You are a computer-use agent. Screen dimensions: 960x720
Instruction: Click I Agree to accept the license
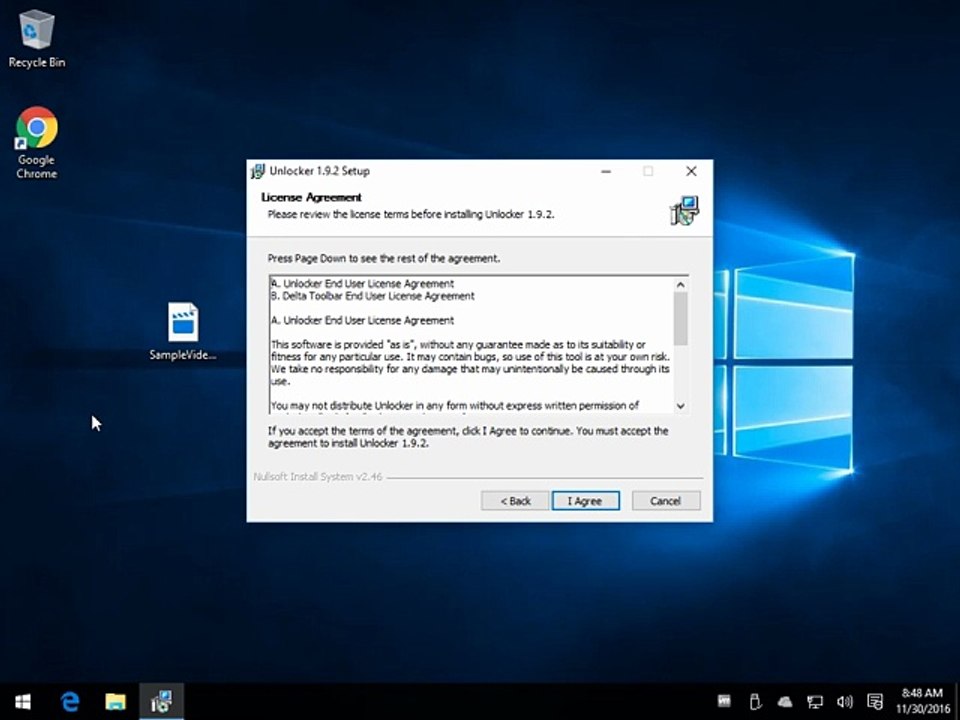pos(585,501)
